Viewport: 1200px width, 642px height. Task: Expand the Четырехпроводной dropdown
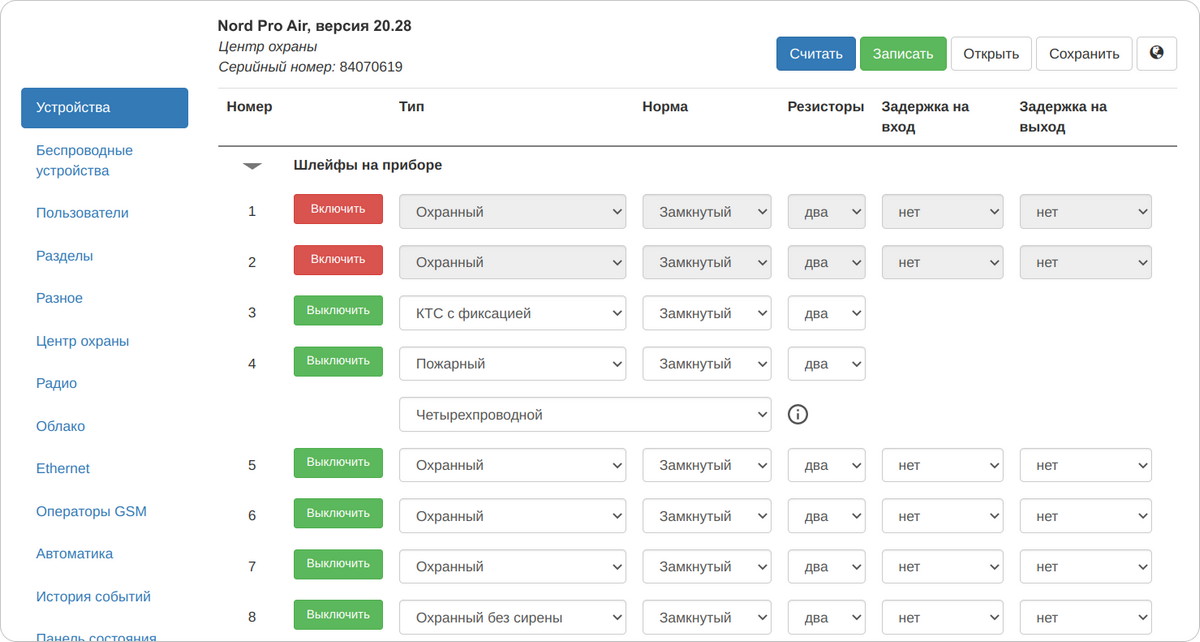pyautogui.click(x=584, y=414)
